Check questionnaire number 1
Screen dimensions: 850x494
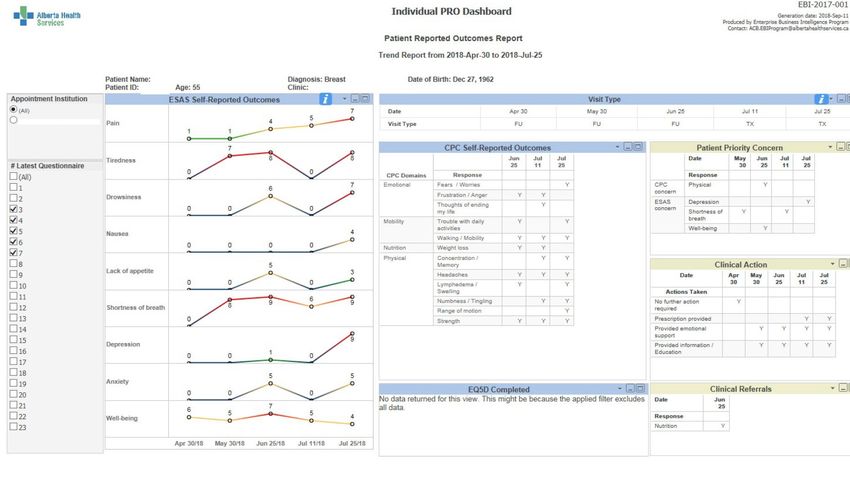14,187
